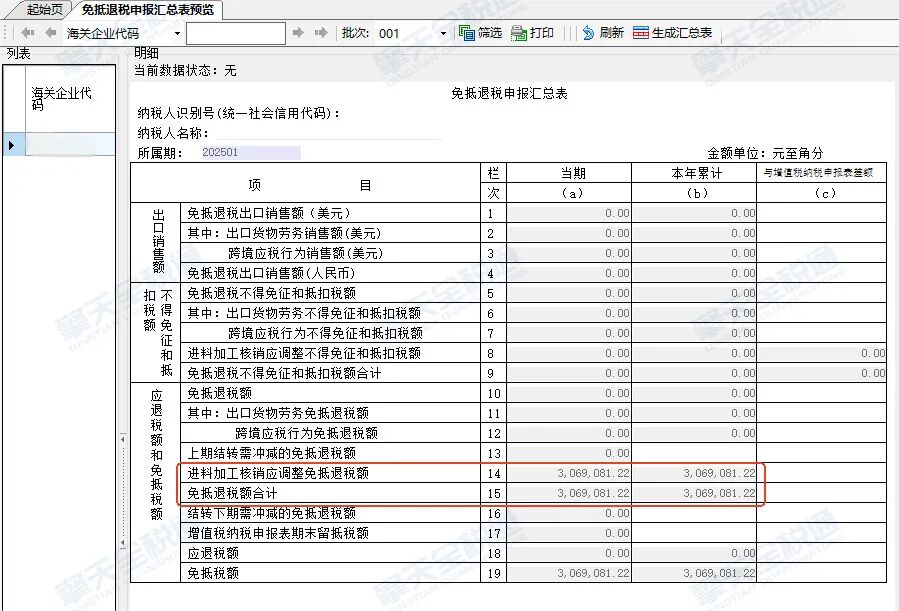Expand the 批次 001 dropdown
Viewport: 899px width, 611px height.
[443, 33]
